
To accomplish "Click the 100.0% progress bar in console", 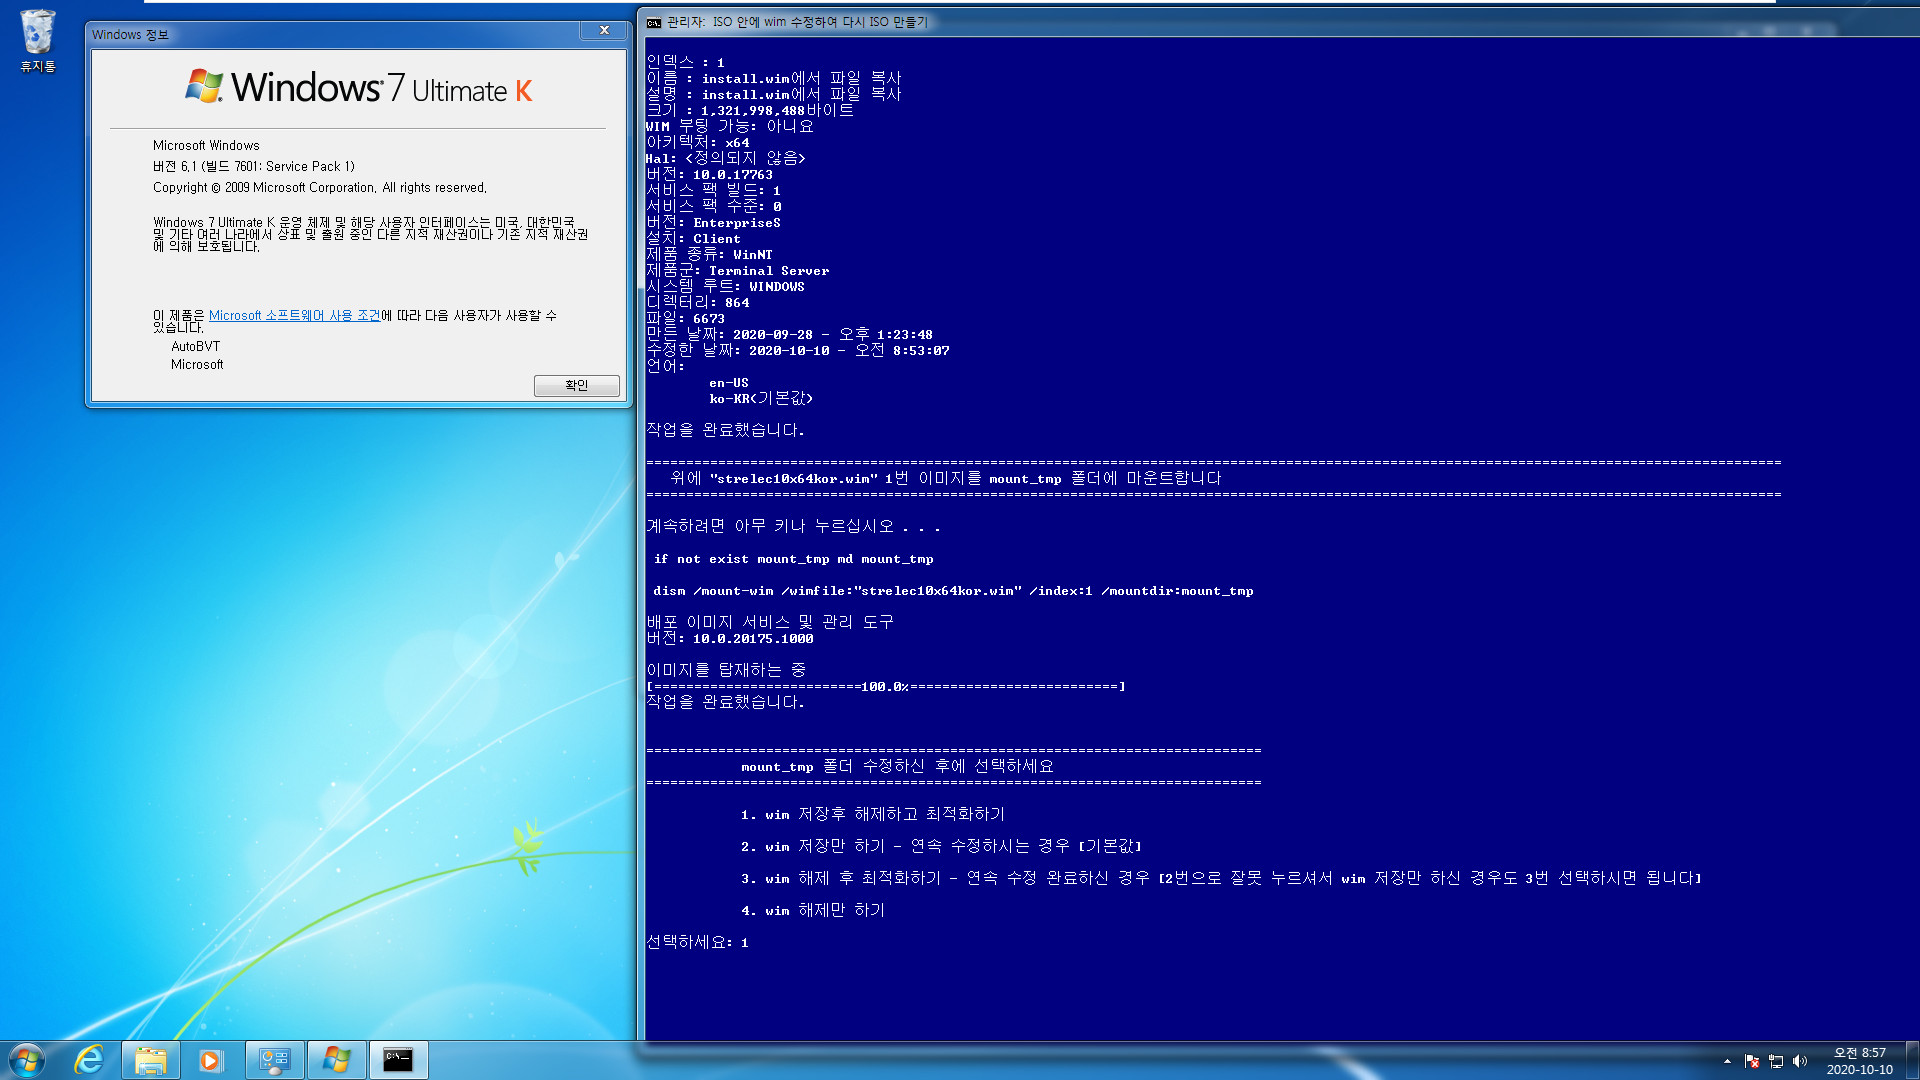I will (886, 686).
